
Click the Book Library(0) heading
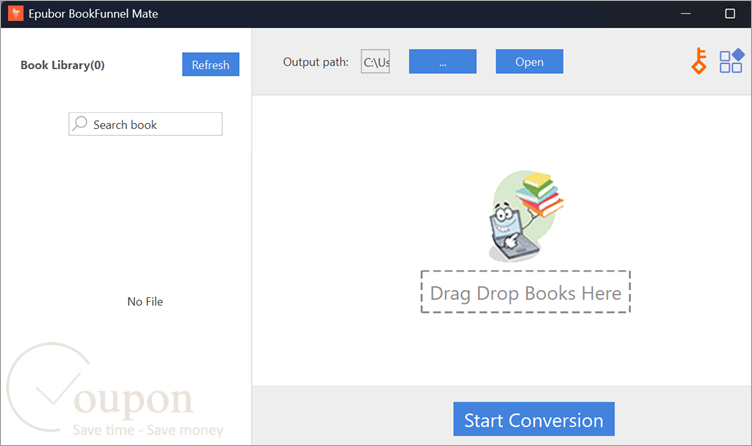(x=62, y=65)
